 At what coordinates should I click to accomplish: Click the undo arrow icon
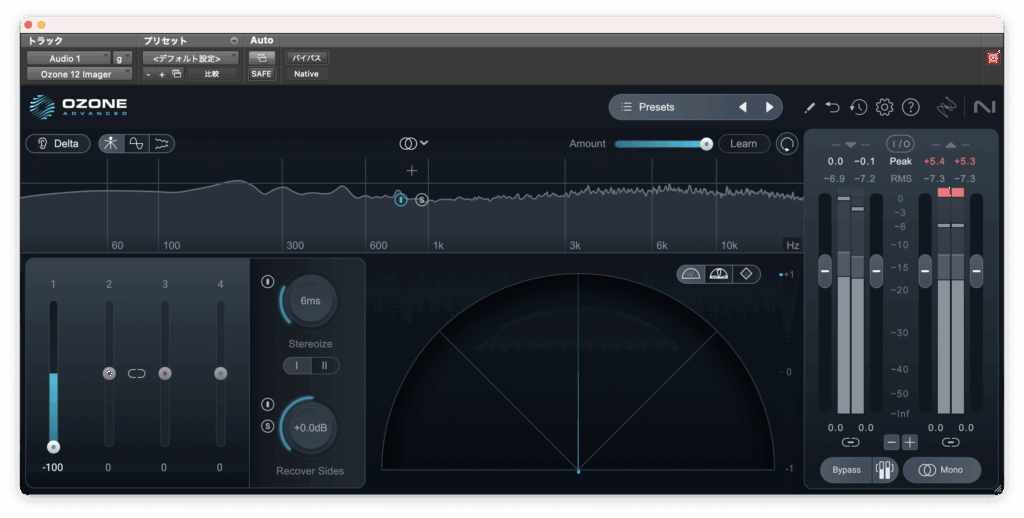(x=833, y=107)
